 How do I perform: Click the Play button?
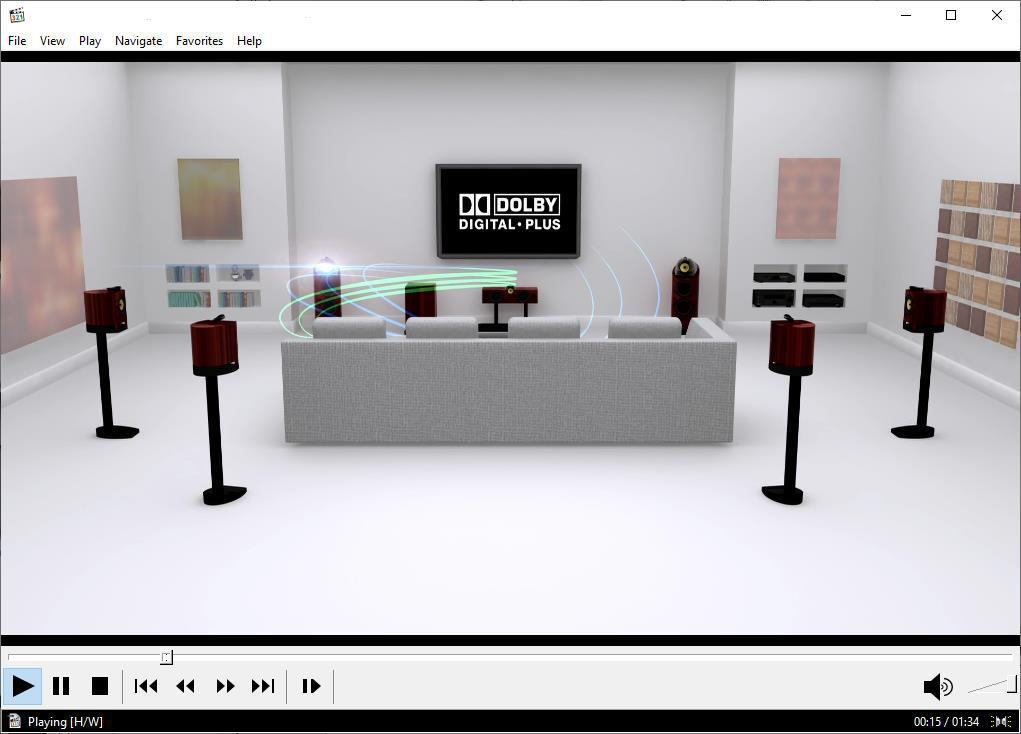click(x=22, y=686)
